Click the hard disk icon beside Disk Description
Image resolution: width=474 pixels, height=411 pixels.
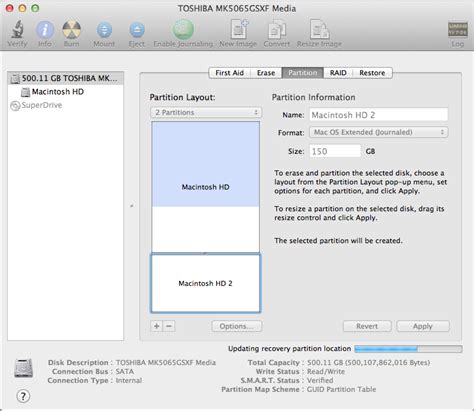click(x=23, y=368)
